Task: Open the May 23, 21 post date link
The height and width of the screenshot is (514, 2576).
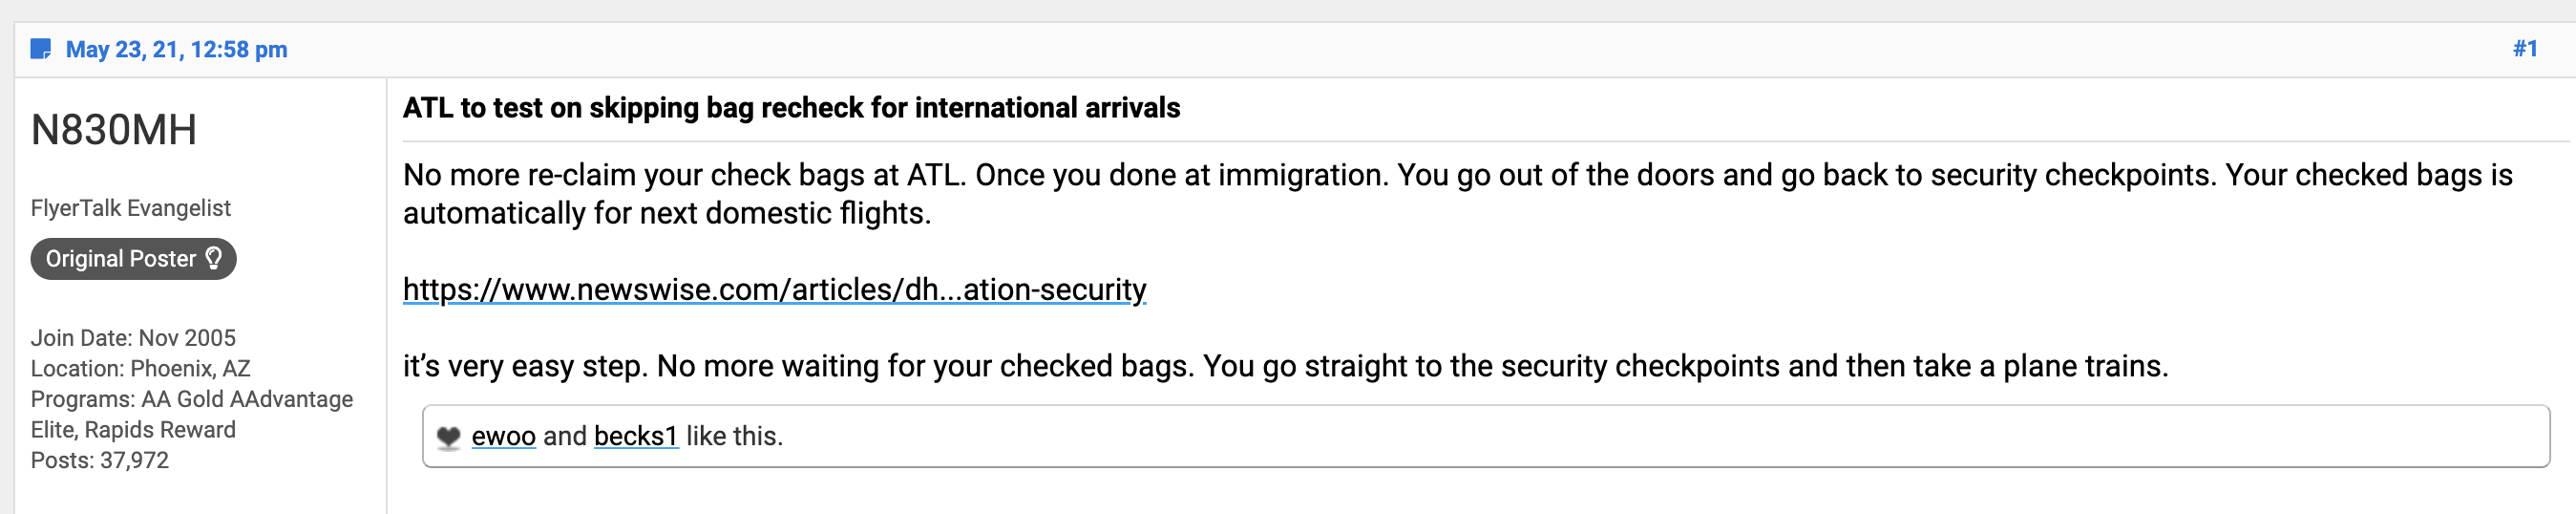Action: click(x=176, y=49)
